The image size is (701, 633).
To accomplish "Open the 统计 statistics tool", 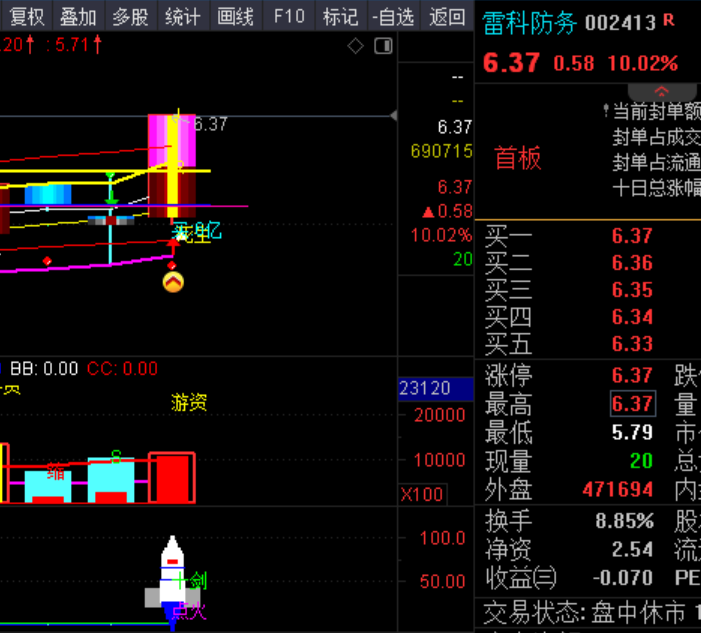I will (x=183, y=17).
